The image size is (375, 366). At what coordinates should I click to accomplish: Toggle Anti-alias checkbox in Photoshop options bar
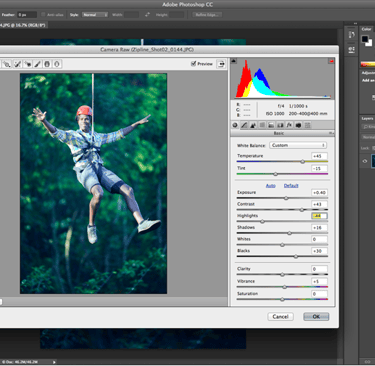43,15
